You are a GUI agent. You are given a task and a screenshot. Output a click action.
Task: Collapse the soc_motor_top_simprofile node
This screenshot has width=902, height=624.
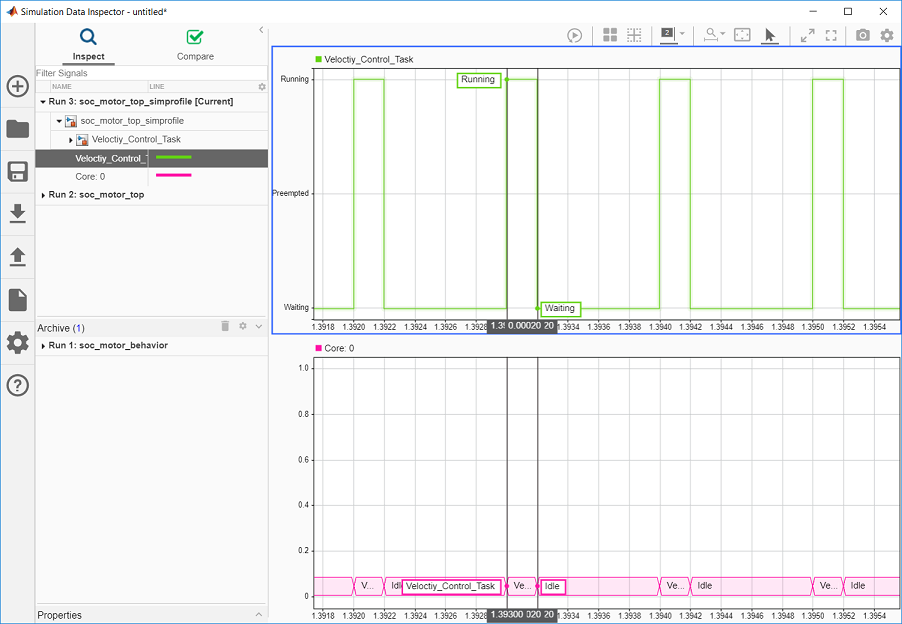[59, 121]
